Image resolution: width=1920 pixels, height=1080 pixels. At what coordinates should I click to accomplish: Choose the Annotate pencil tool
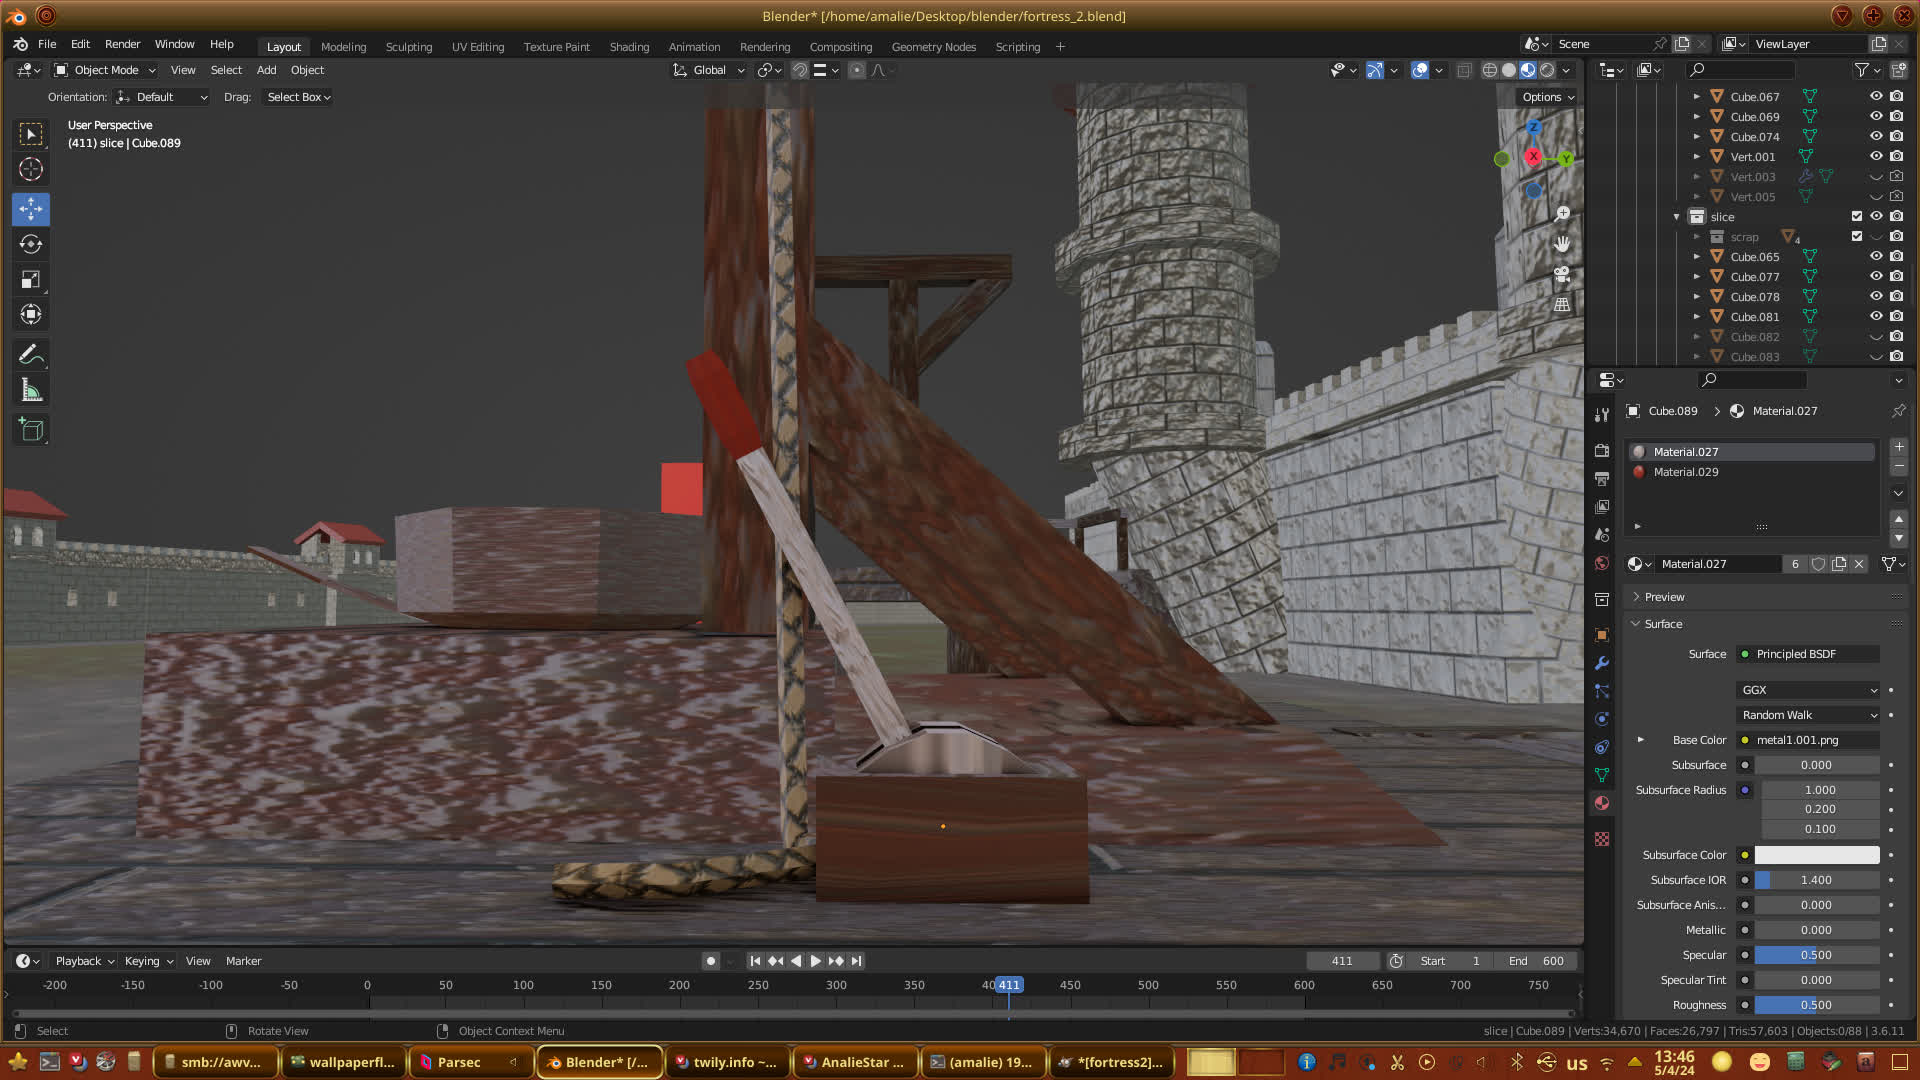pyautogui.click(x=31, y=355)
